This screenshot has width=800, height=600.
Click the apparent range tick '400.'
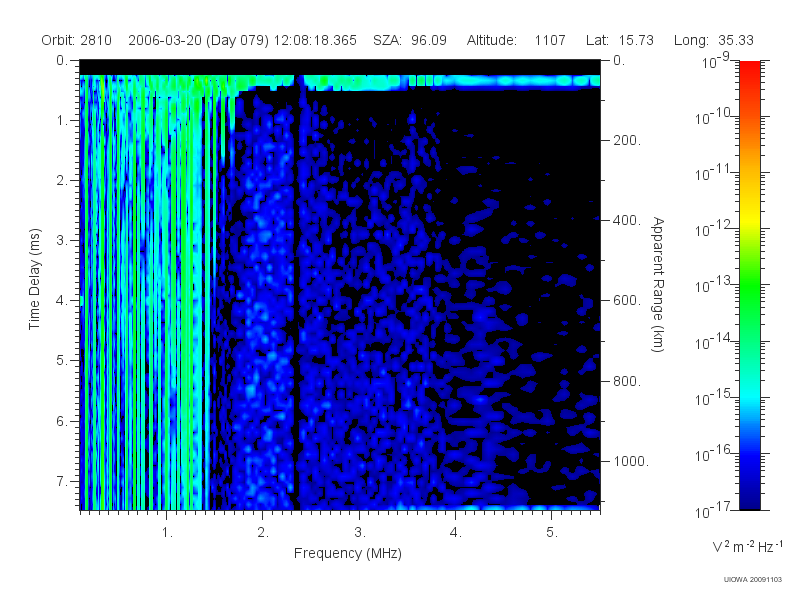pyautogui.click(x=627, y=220)
